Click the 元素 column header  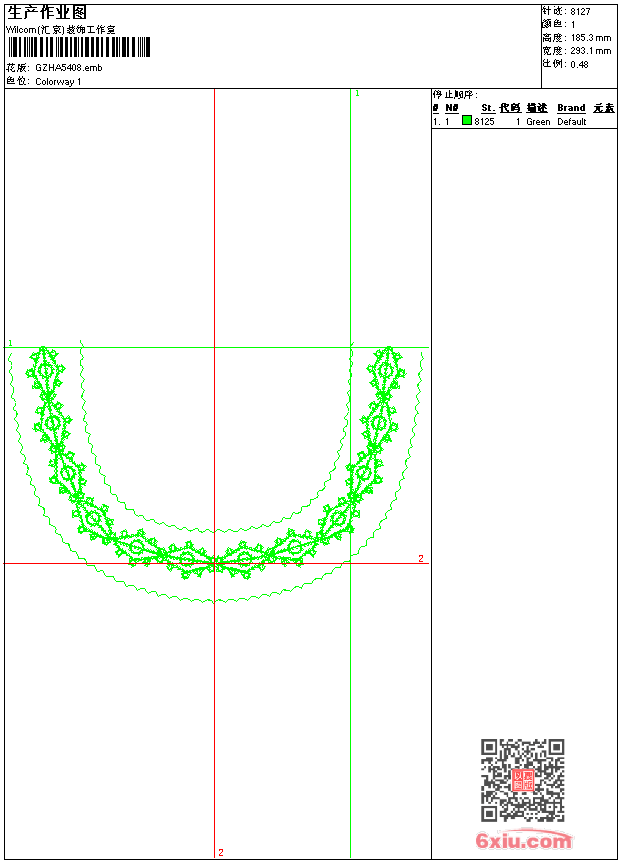pos(603,108)
